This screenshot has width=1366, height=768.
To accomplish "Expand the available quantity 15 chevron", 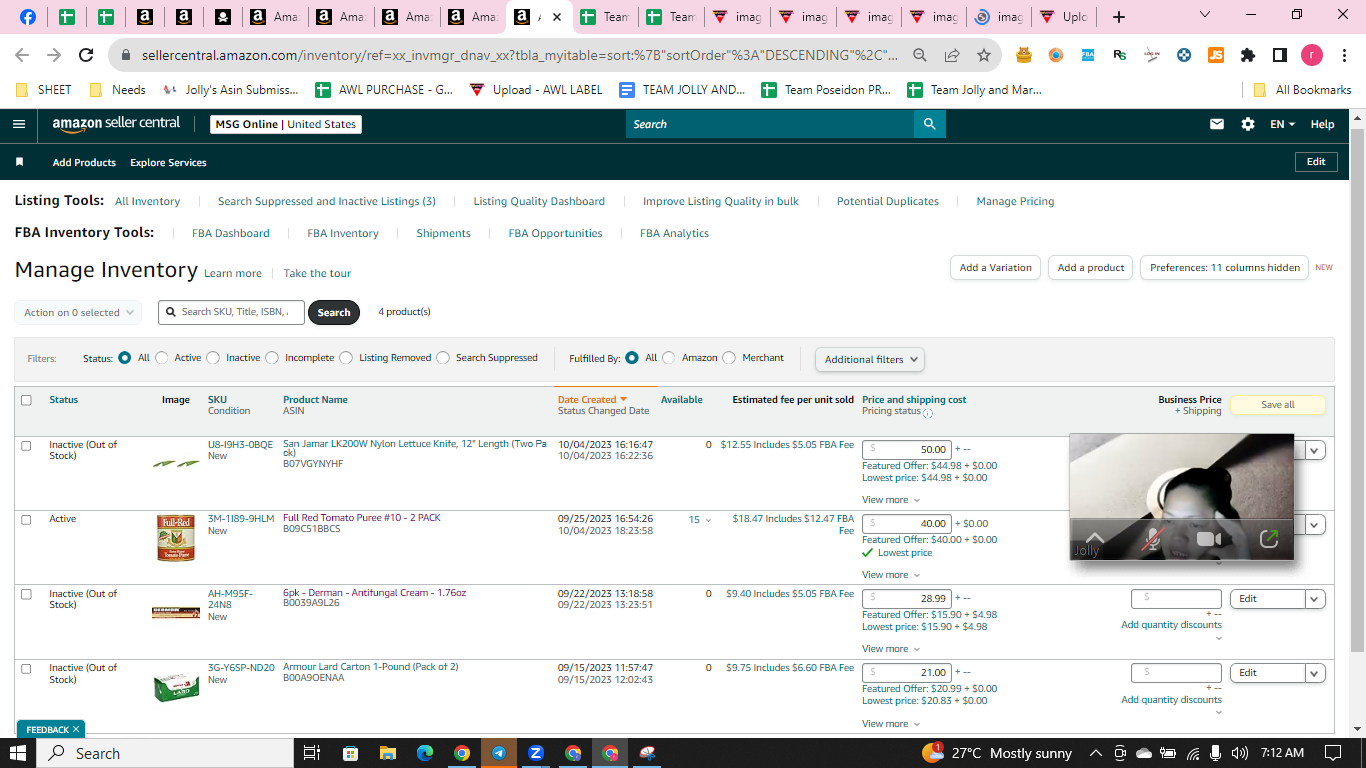I will 708,520.
